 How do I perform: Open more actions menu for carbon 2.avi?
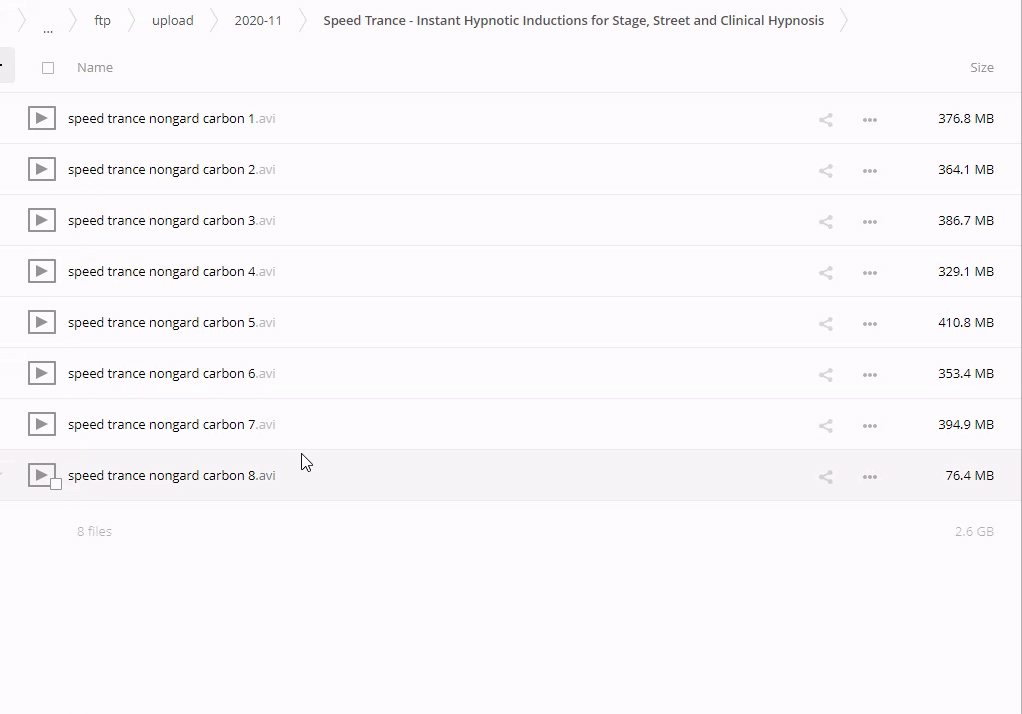(869, 170)
